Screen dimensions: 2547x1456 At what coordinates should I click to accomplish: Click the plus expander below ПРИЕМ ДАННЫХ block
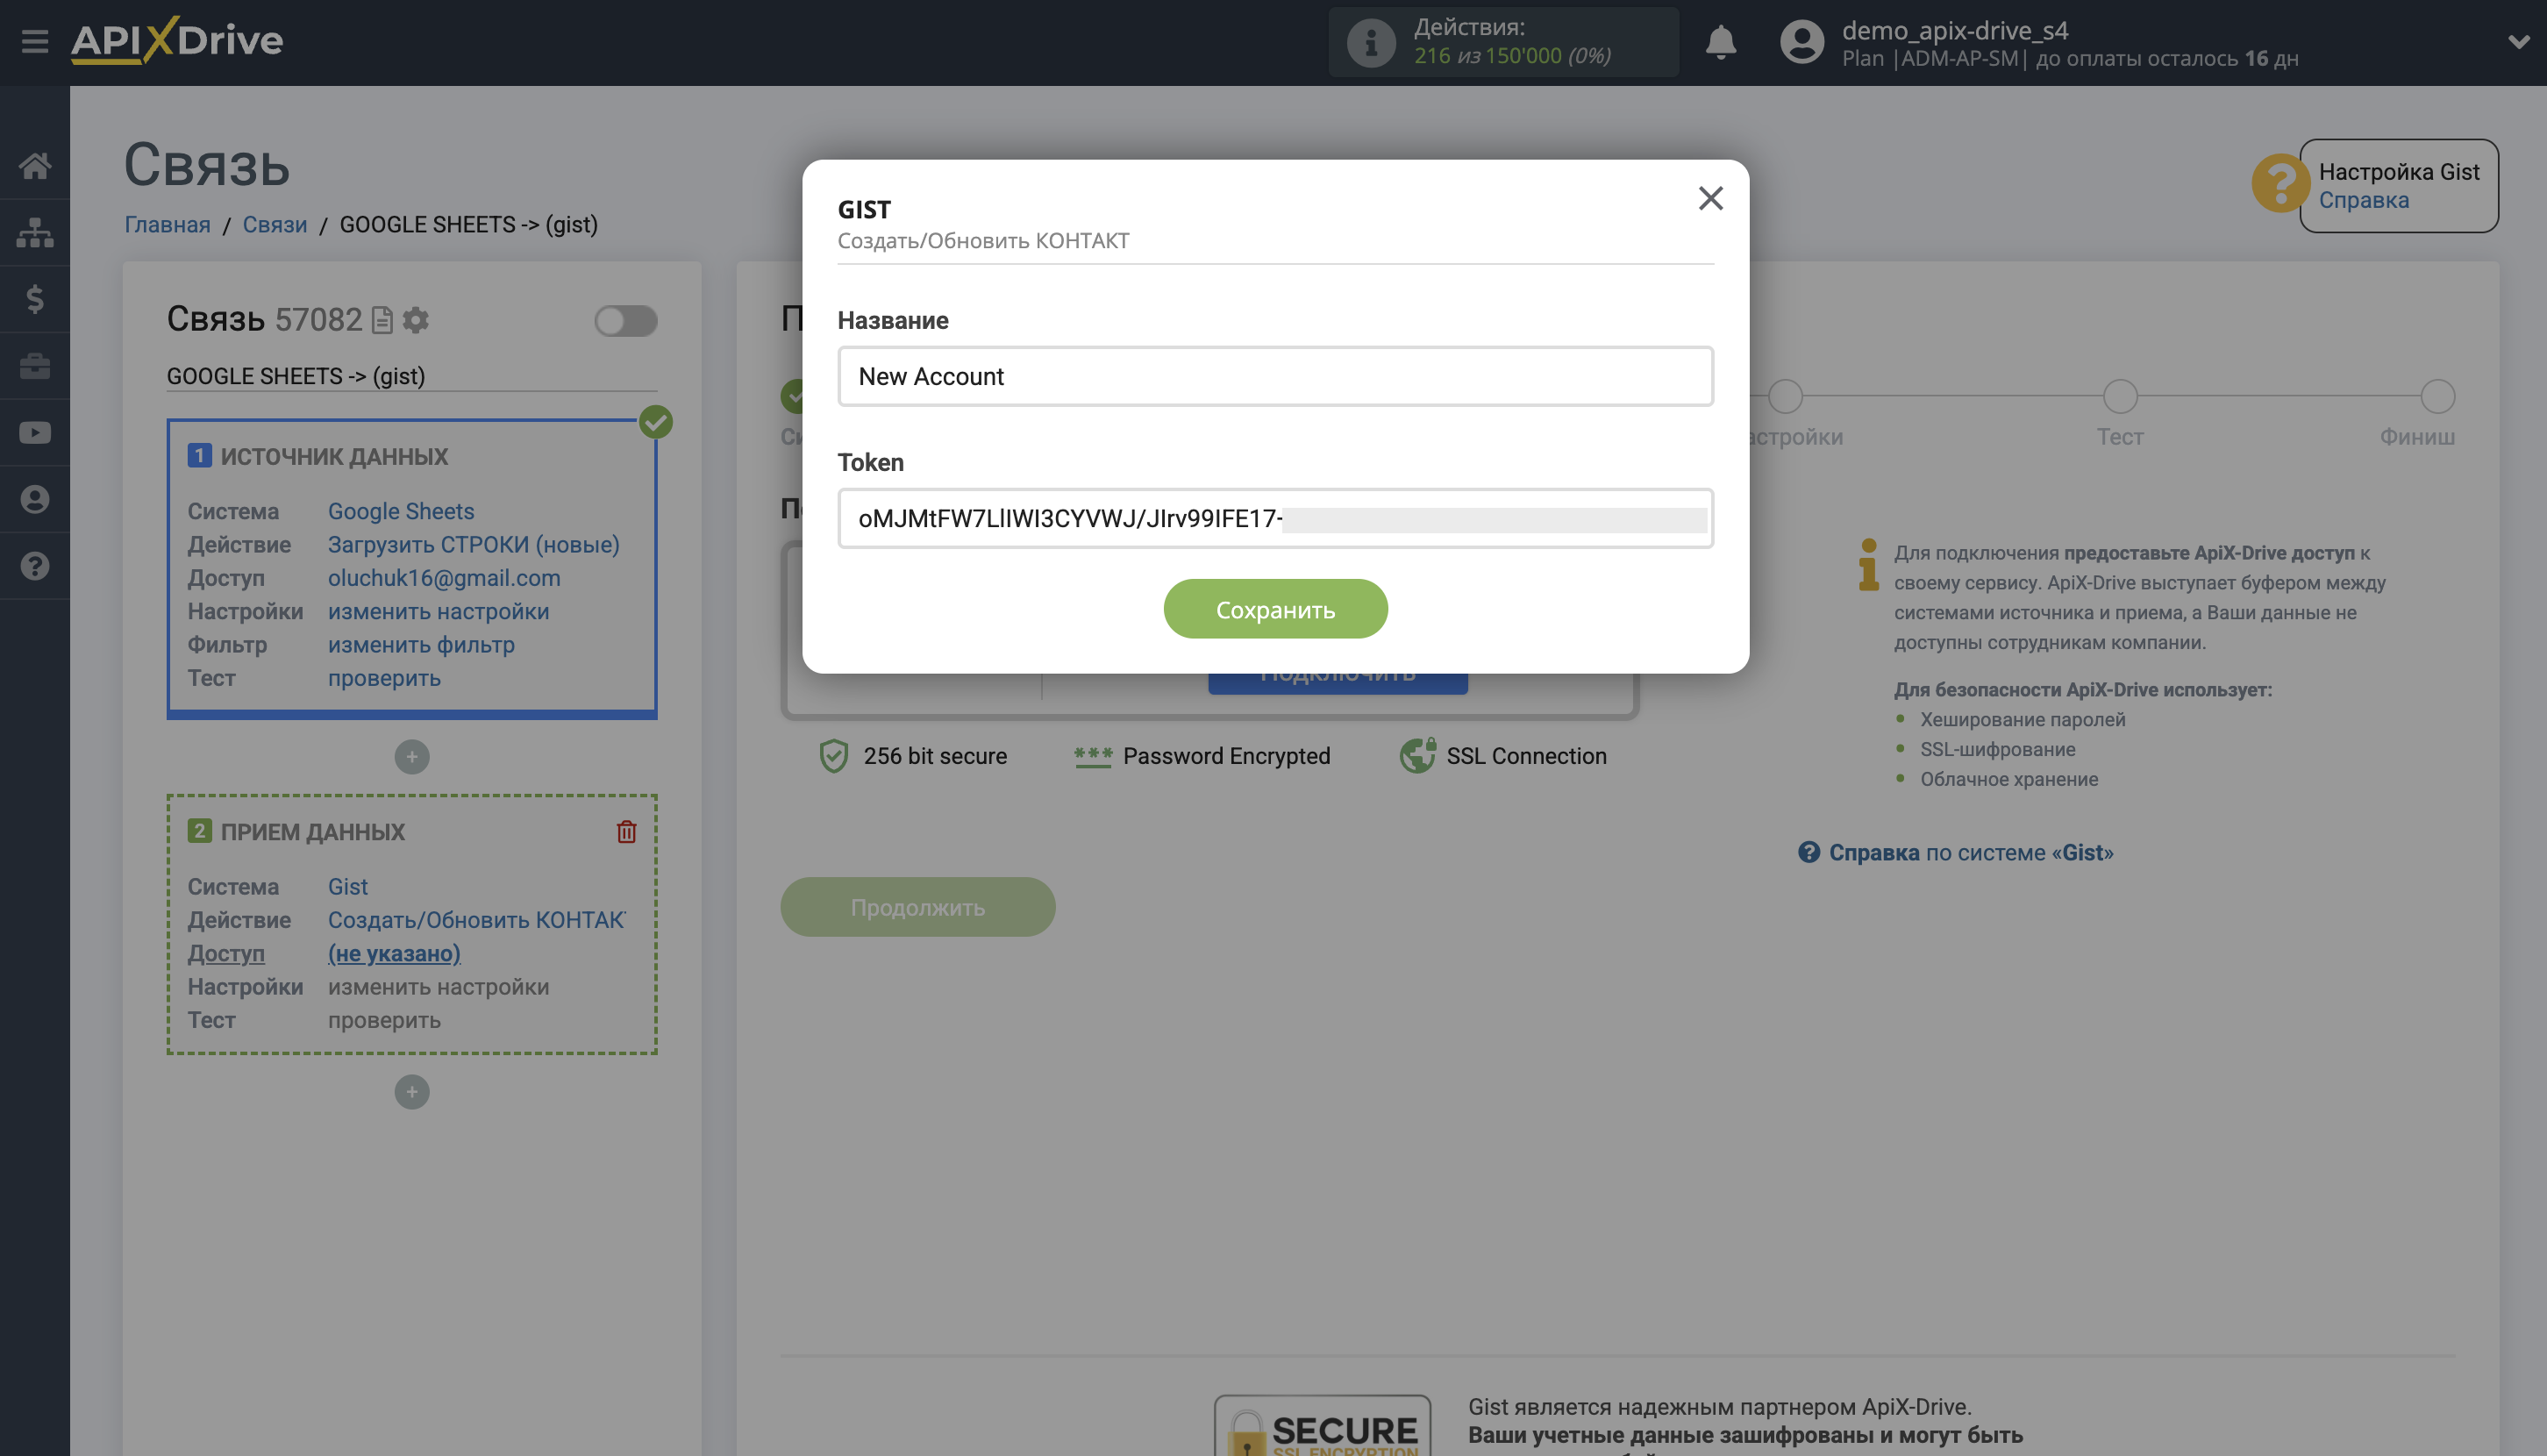[x=411, y=1091]
